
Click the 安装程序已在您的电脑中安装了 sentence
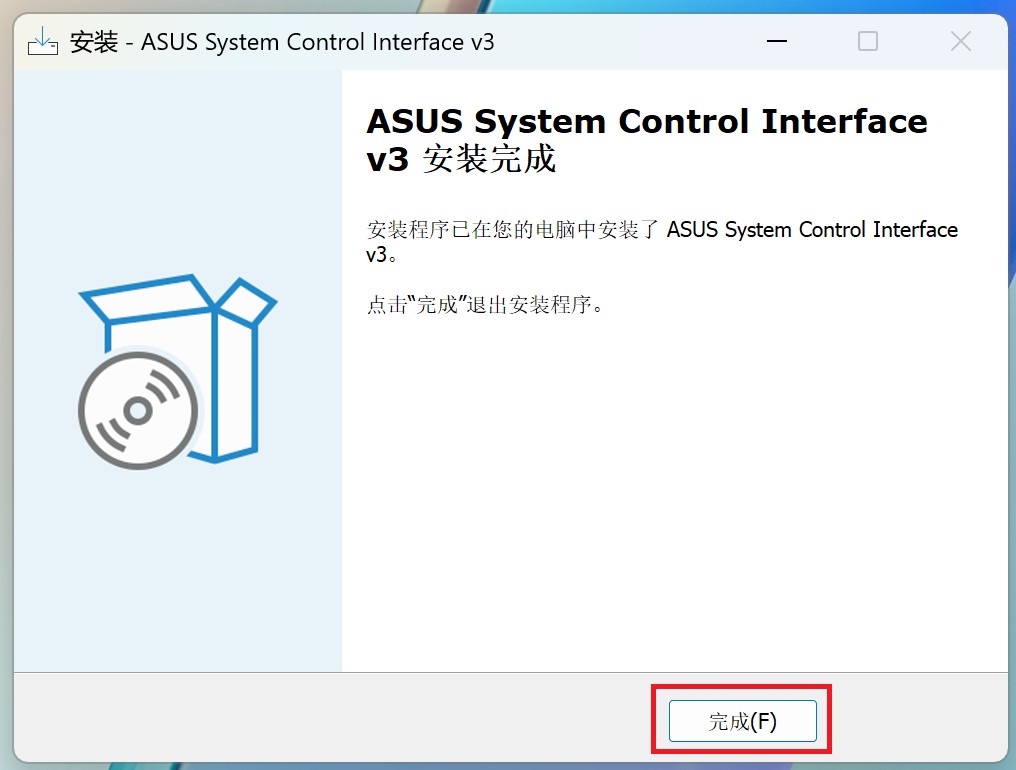click(513, 229)
